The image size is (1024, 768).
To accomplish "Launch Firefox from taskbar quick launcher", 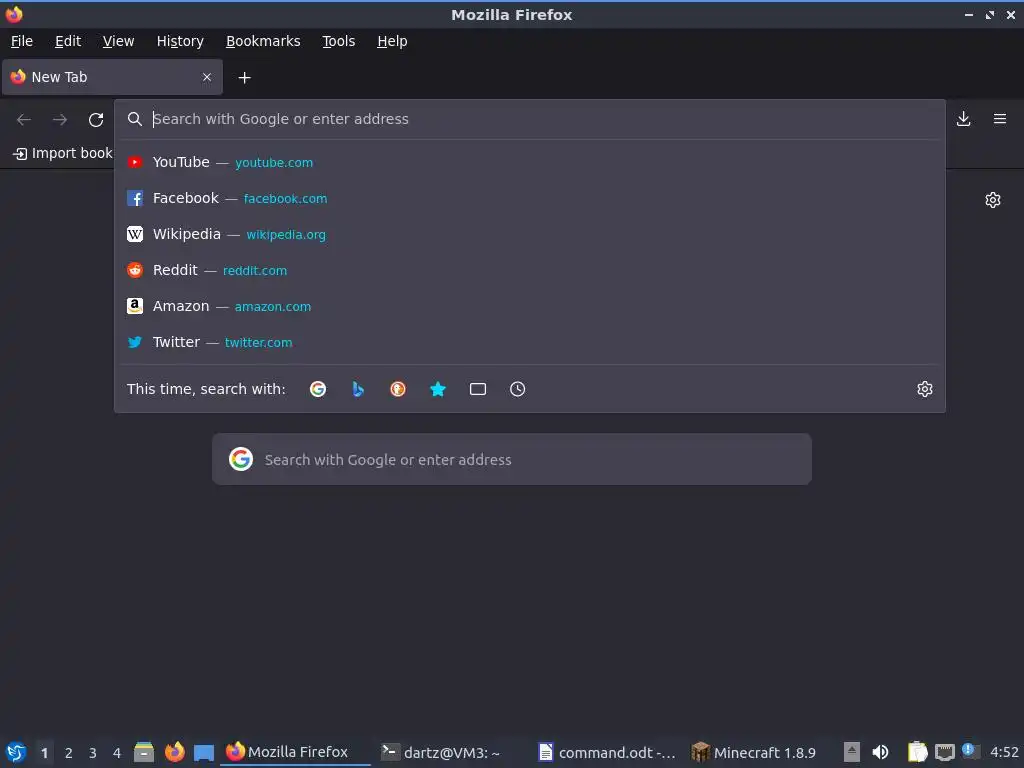I will [x=174, y=752].
